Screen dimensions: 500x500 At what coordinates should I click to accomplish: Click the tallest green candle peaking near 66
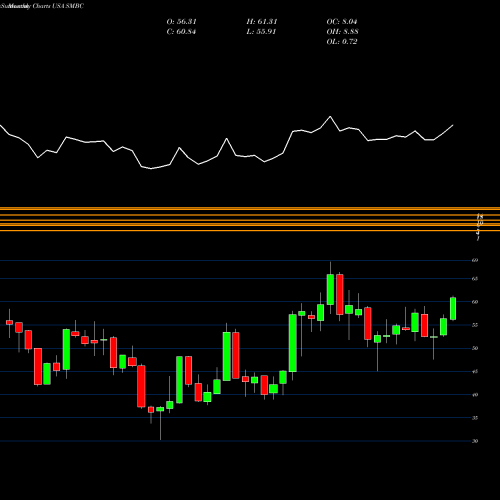point(330,289)
